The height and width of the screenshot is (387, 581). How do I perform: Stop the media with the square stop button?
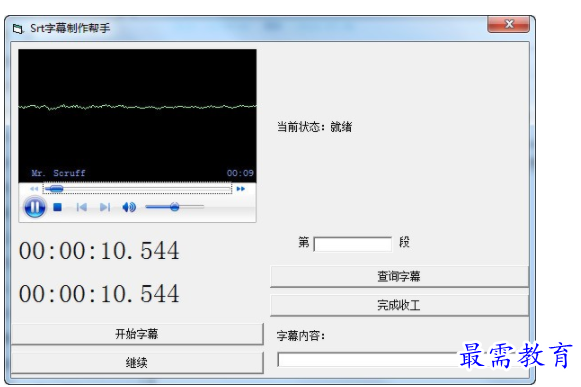pyautogui.click(x=57, y=207)
